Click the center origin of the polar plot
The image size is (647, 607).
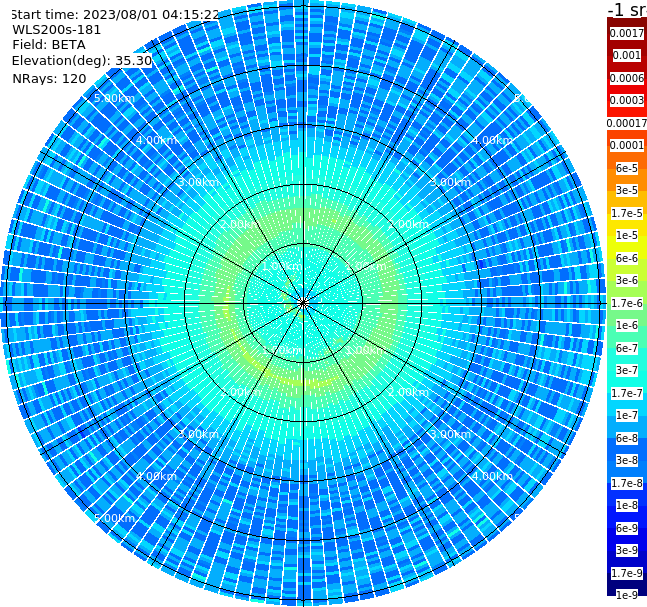(x=303, y=303)
